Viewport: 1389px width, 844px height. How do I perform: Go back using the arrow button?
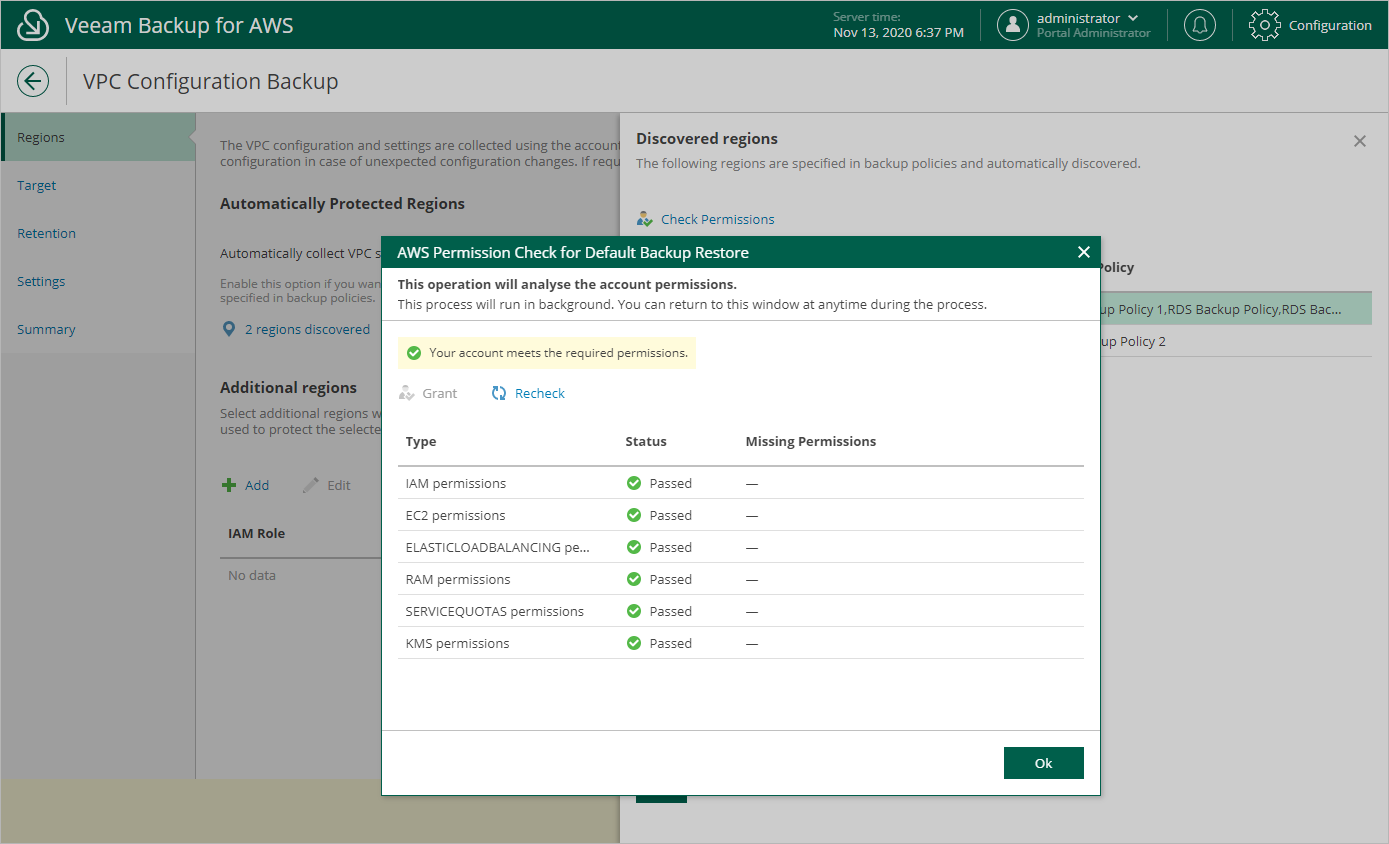coord(33,81)
